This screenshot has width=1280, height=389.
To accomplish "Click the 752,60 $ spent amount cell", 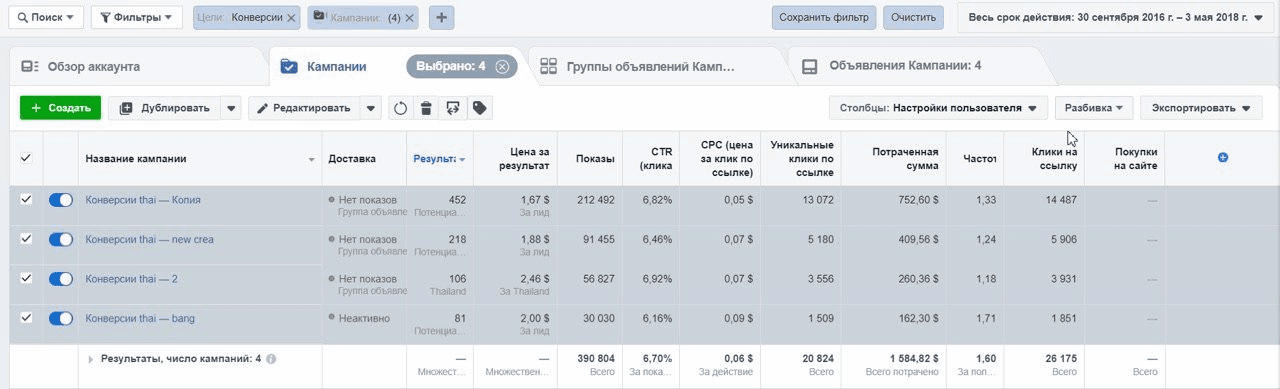I will [916, 200].
